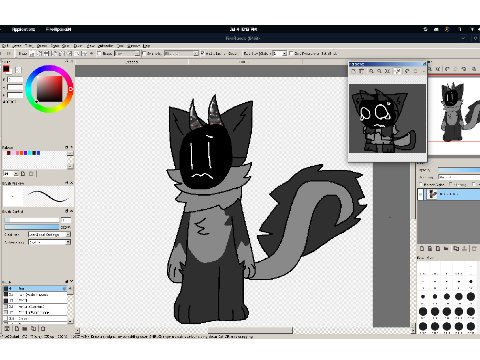Rotate icon in the Reference window toolbar
Image resolution: width=480 pixels, height=360 pixels.
[407, 71]
